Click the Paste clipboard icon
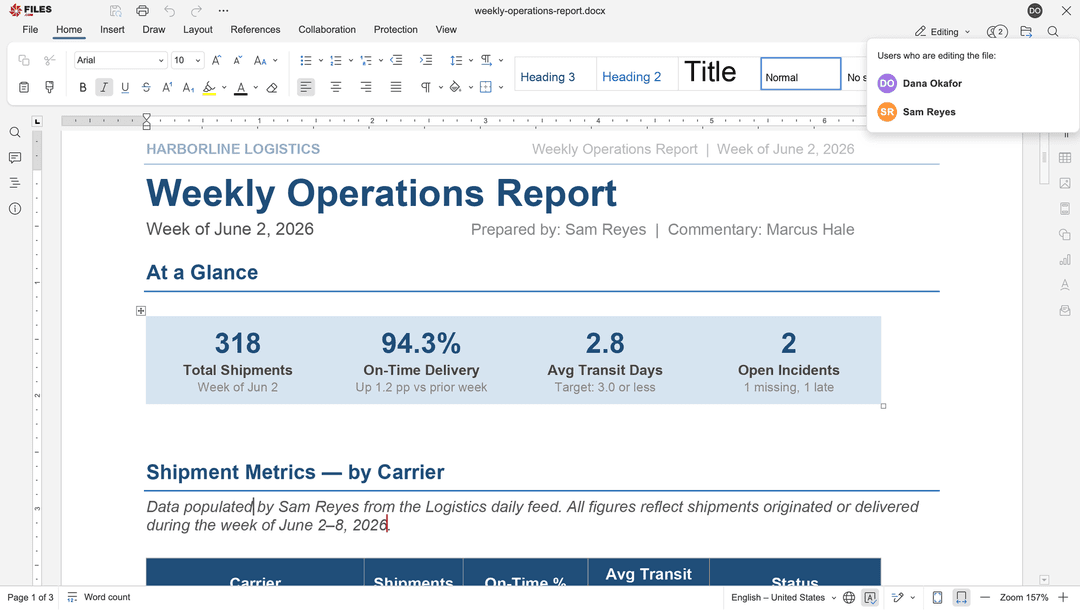 (24, 87)
